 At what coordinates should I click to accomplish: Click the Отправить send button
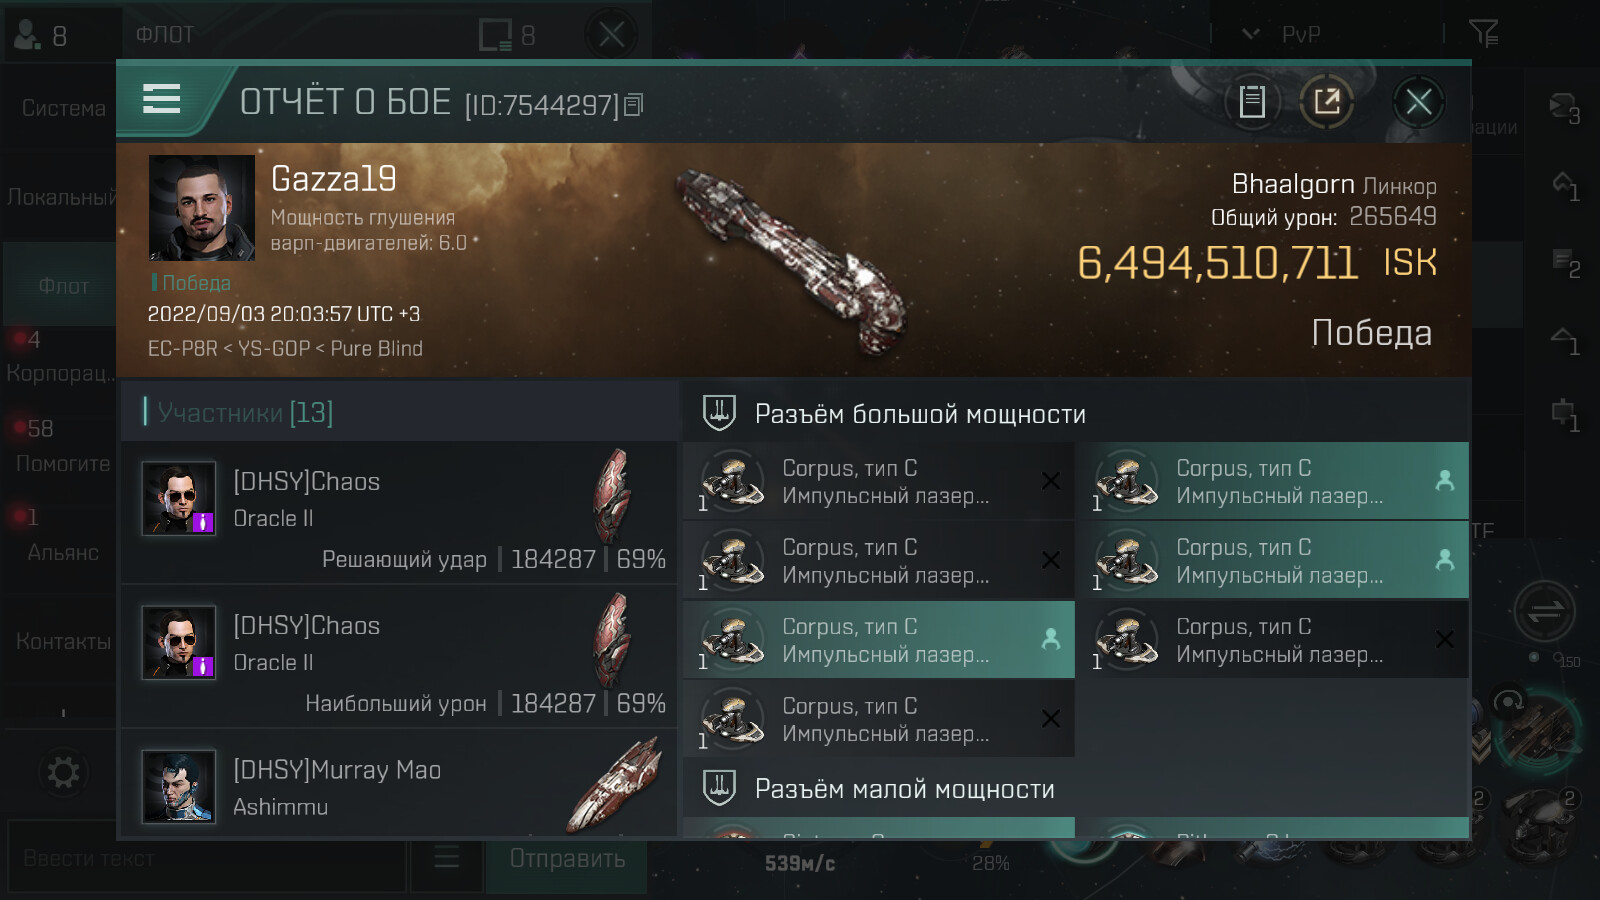(567, 859)
